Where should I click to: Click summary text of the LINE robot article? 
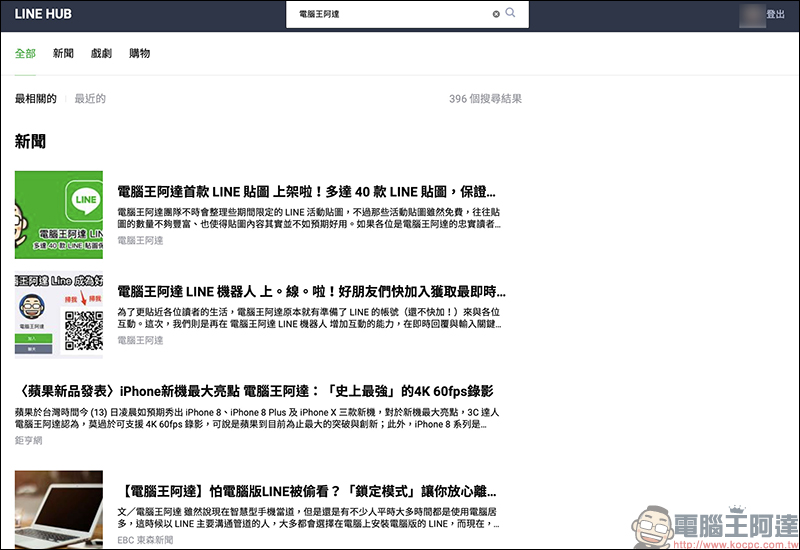[x=309, y=318]
